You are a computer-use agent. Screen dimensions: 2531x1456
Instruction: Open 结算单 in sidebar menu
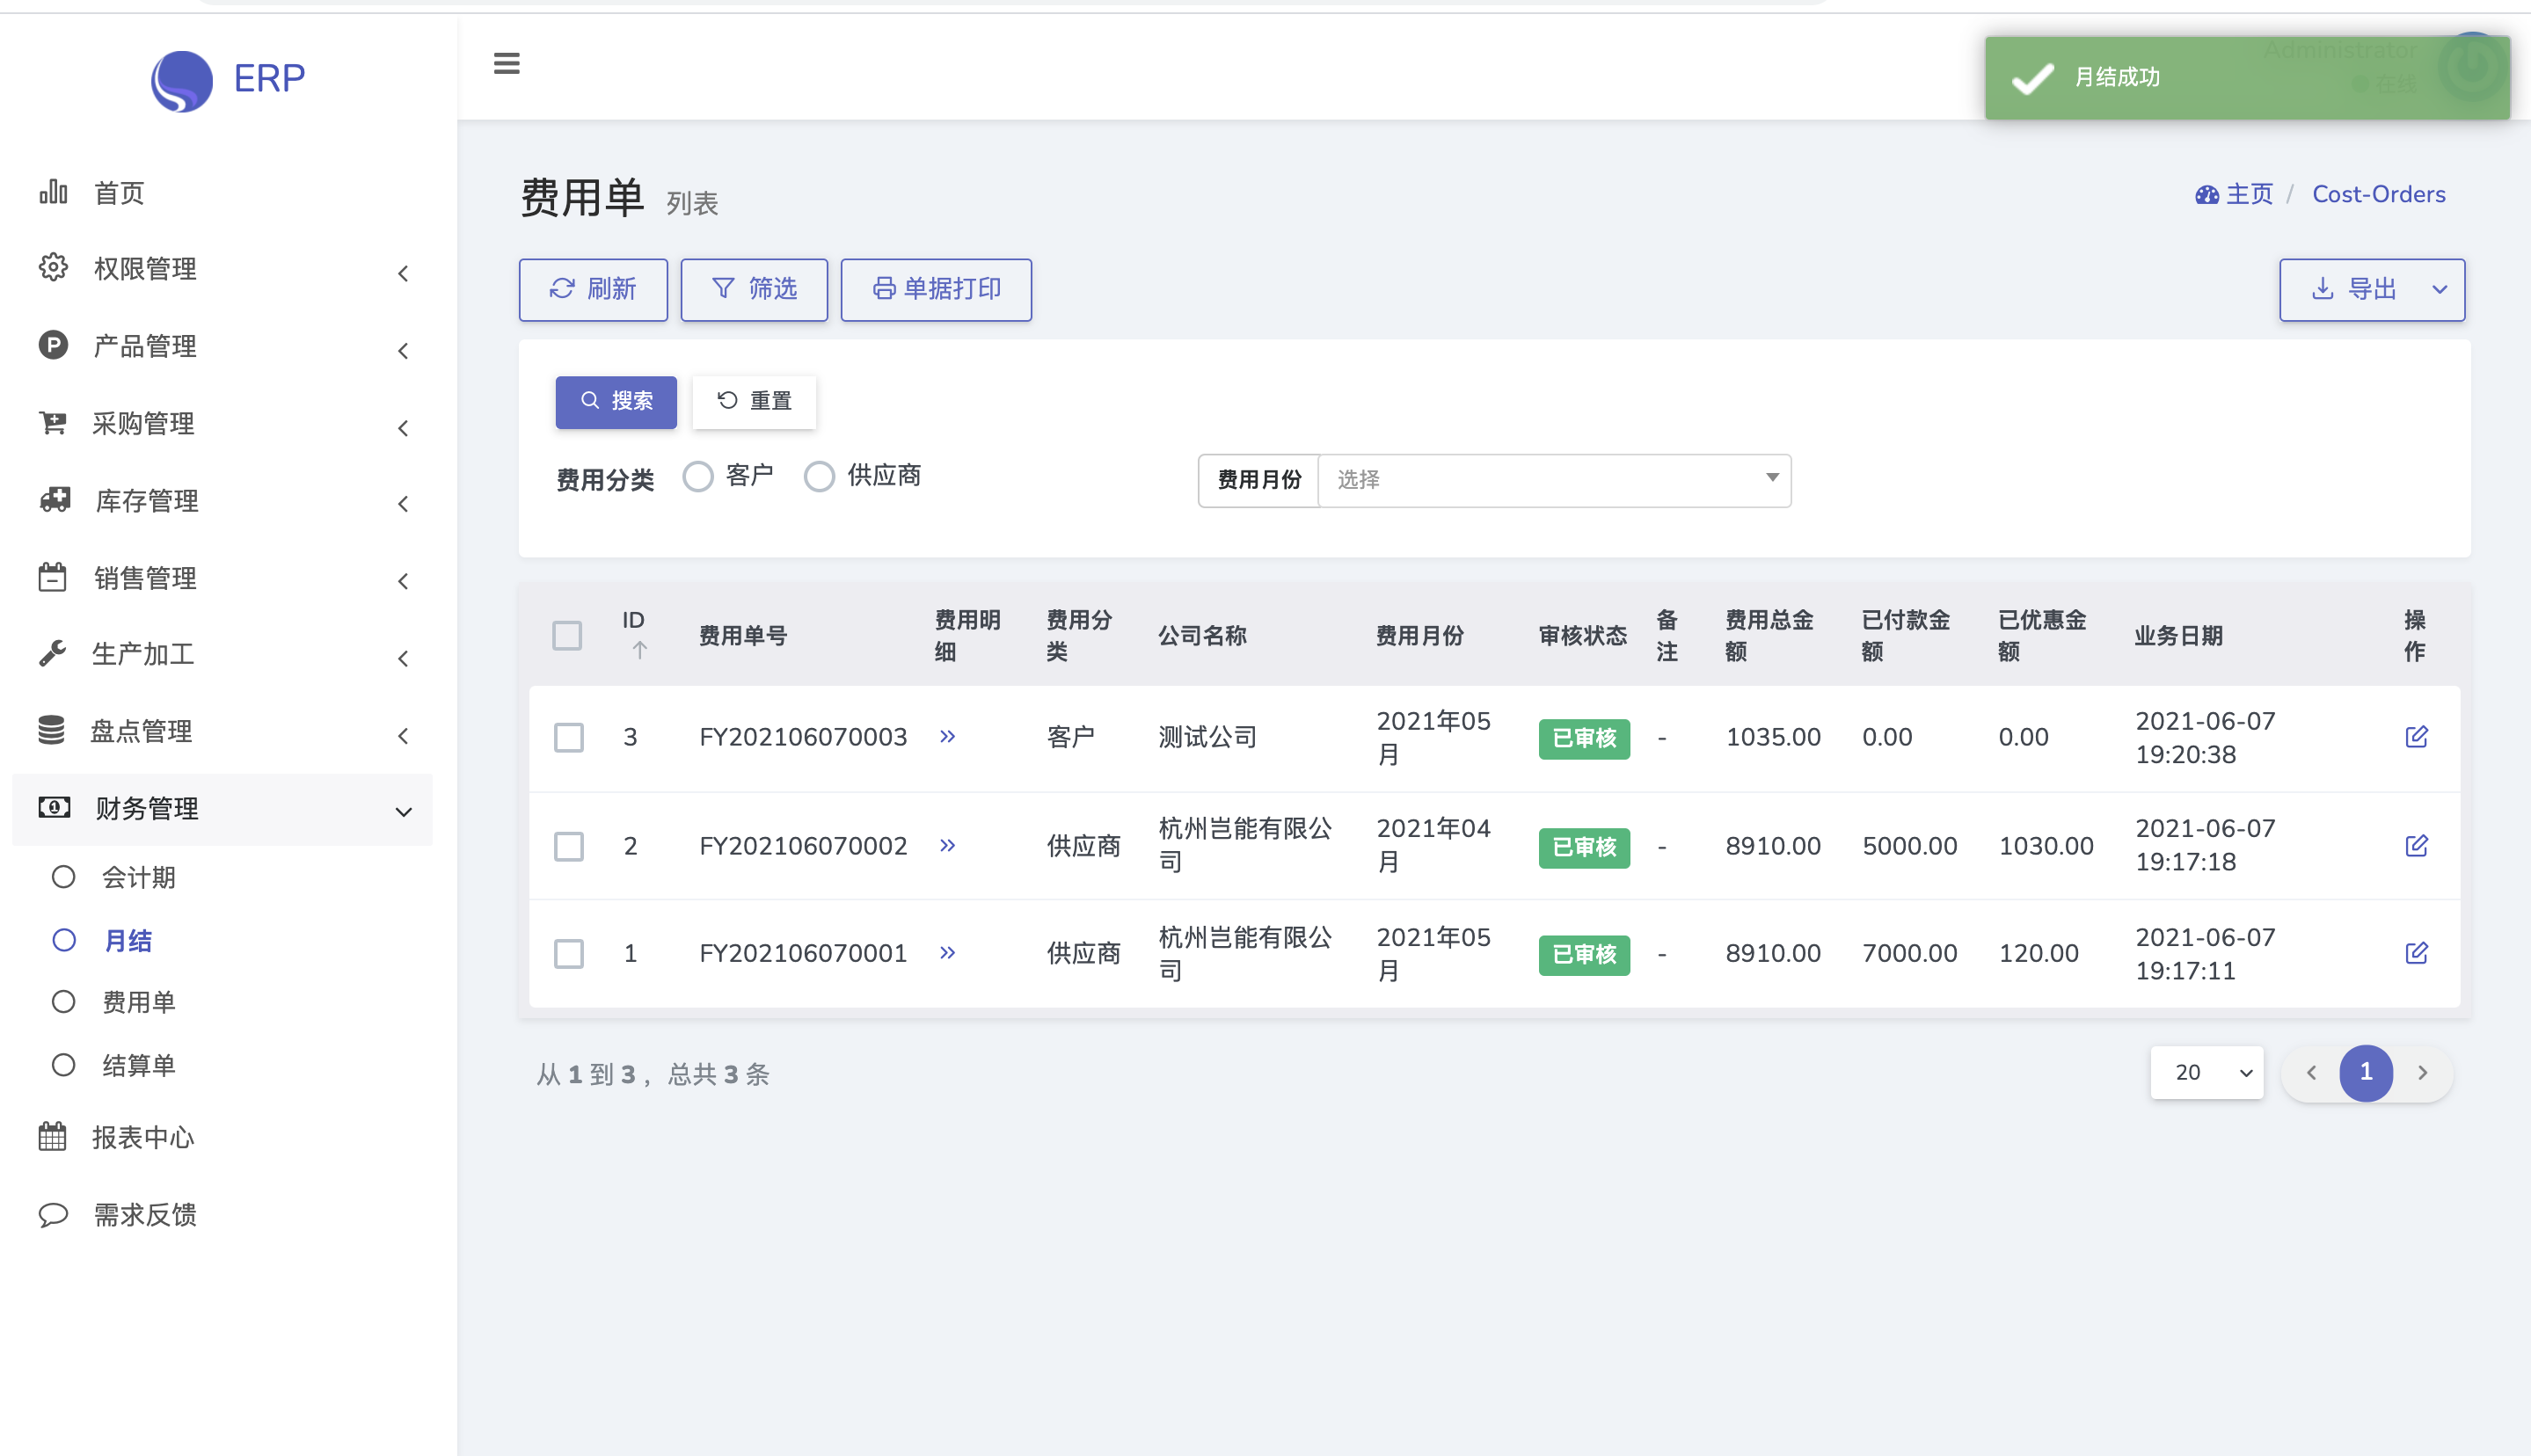pos(139,1065)
